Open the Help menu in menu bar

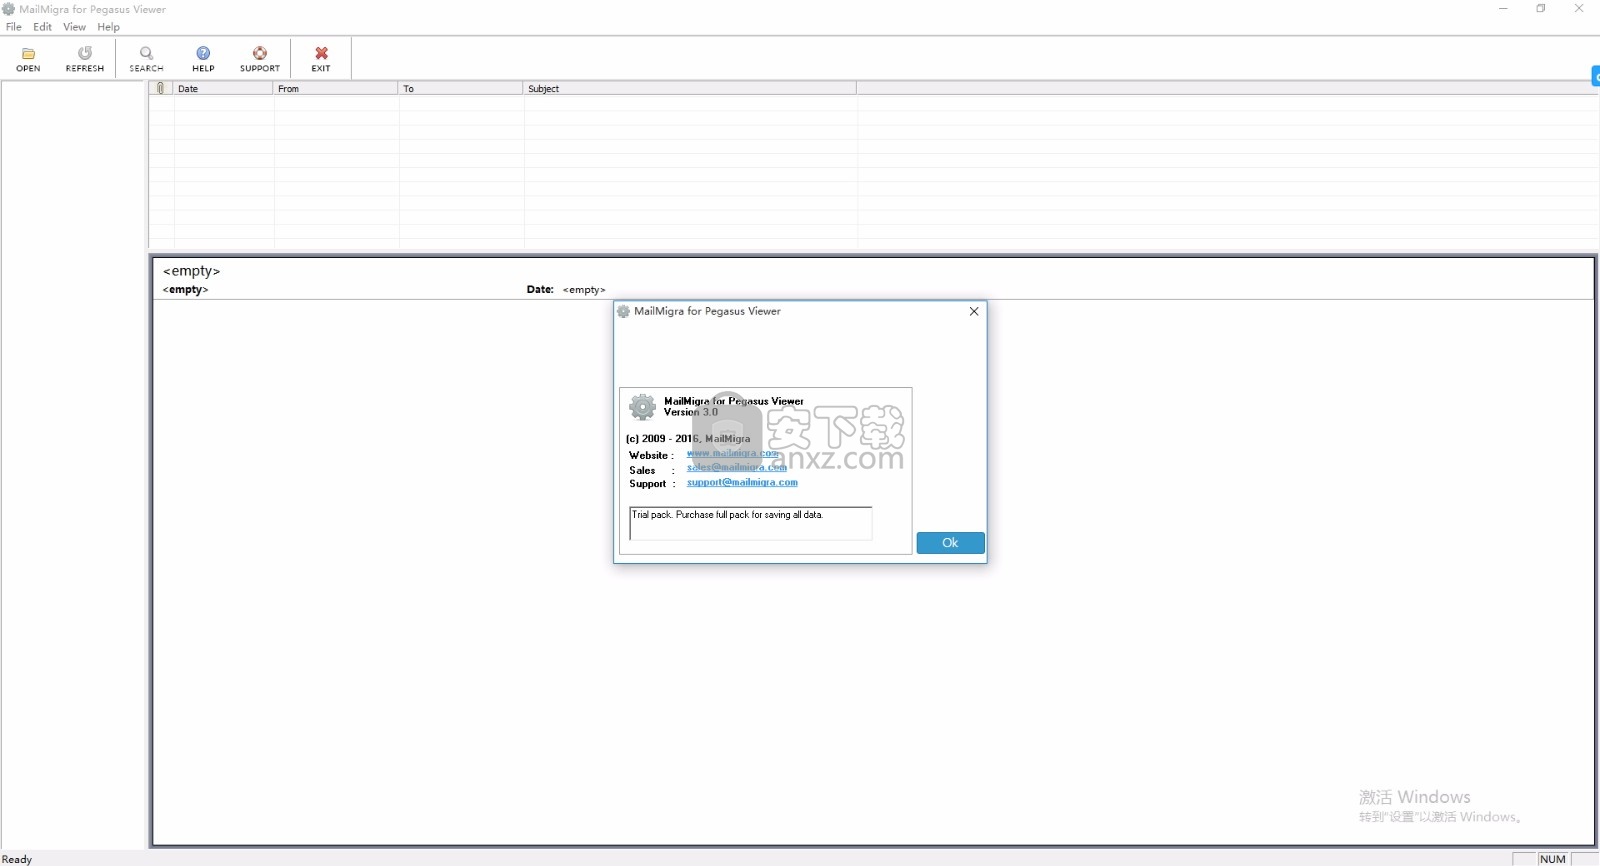point(108,27)
